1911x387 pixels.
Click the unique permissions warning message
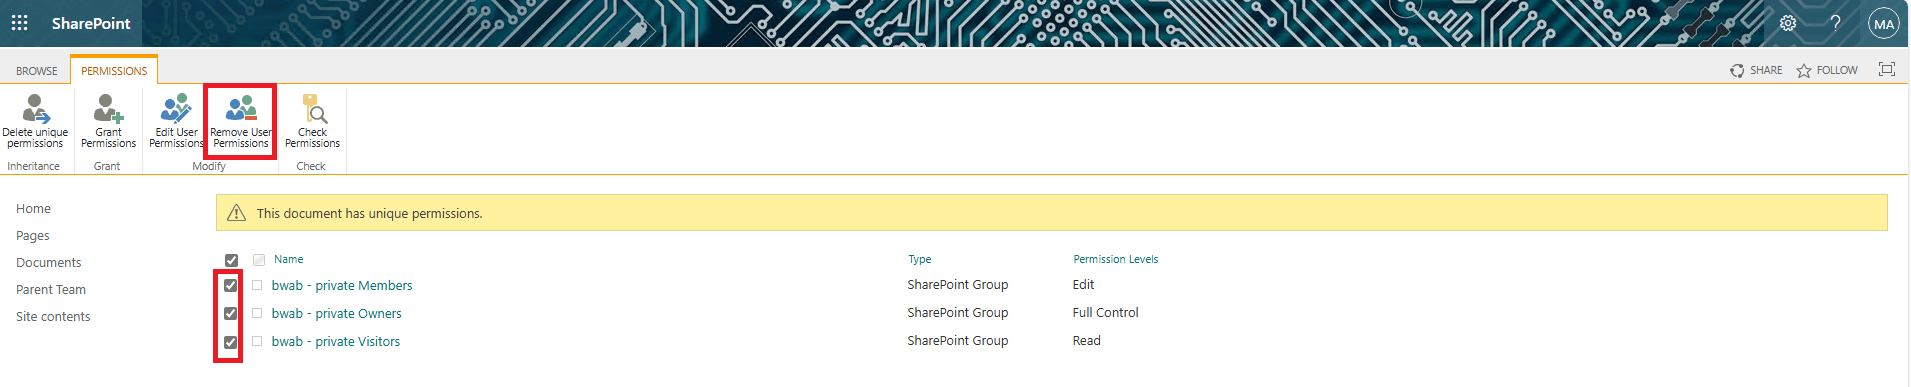point(370,213)
